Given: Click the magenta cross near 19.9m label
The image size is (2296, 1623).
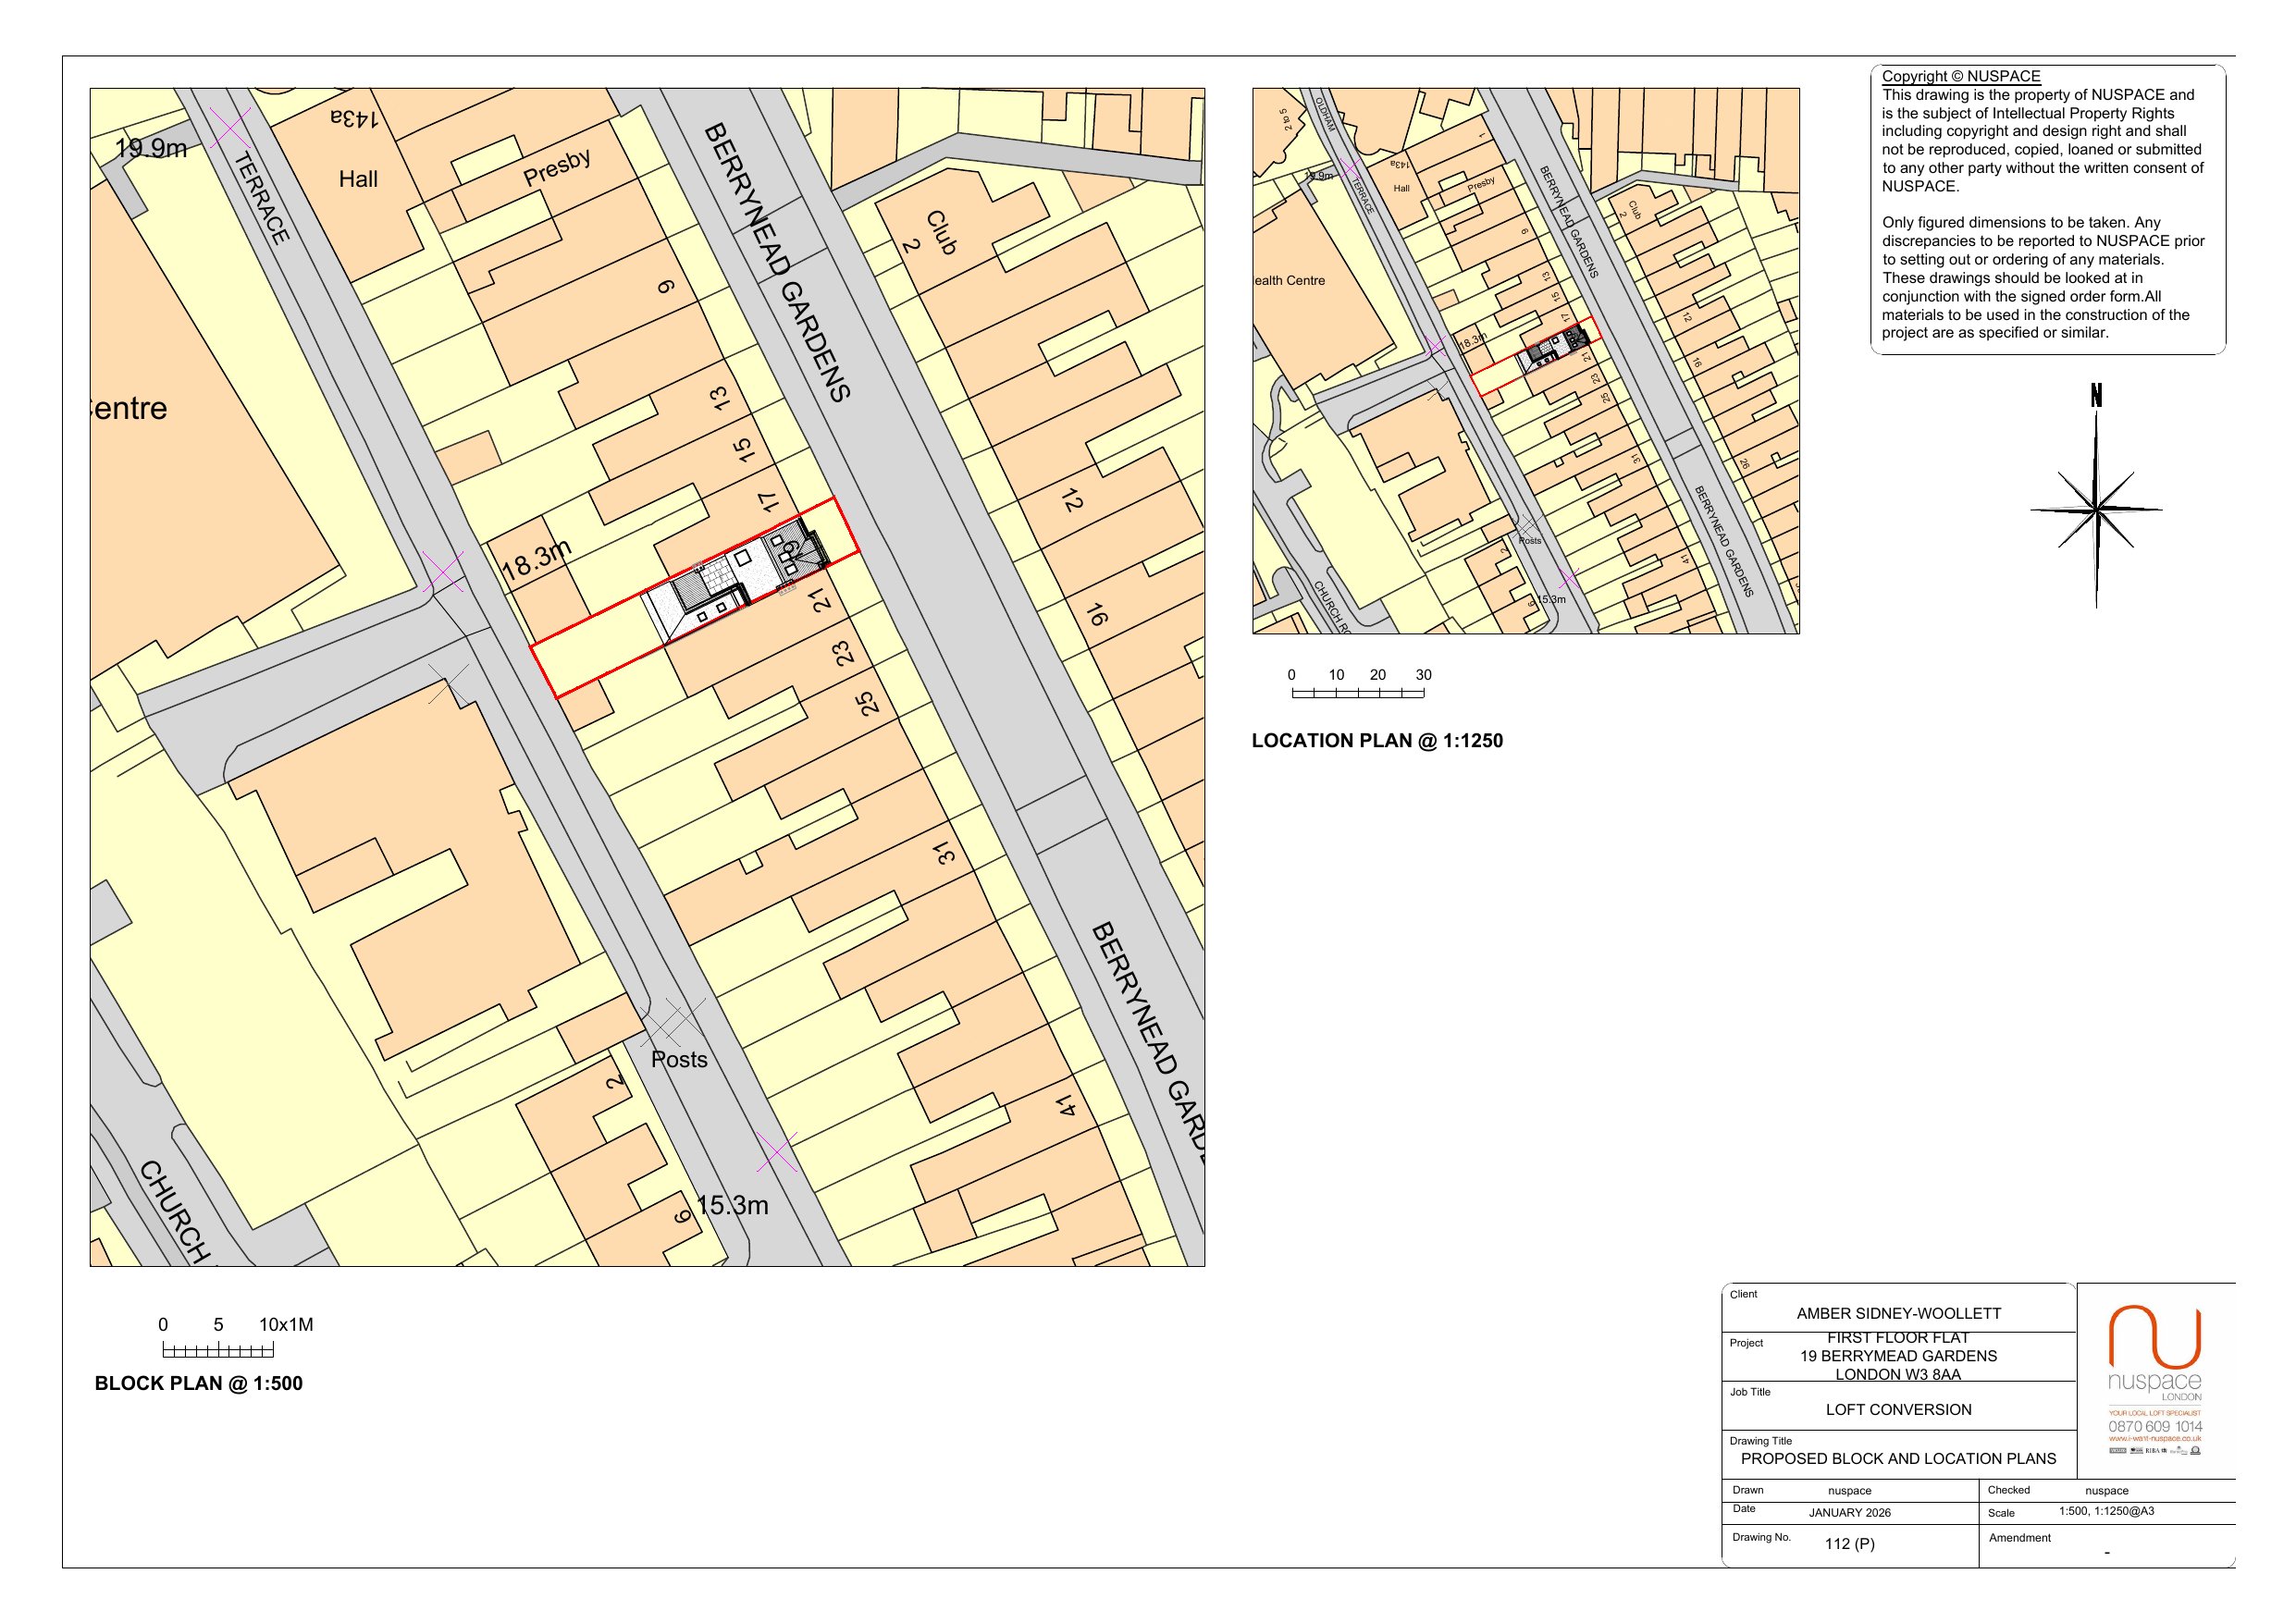Looking at the screenshot, I should 231,130.
